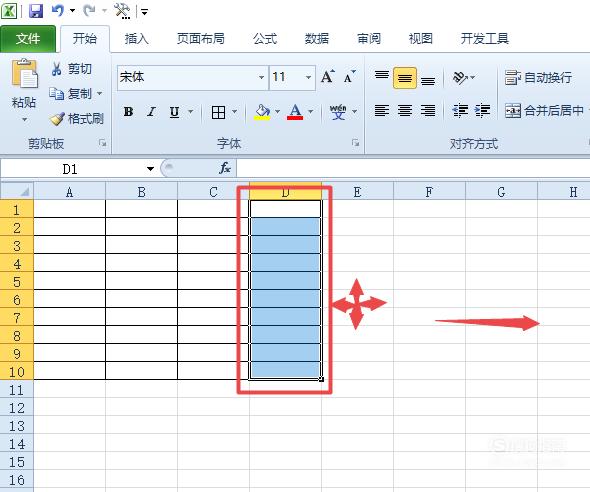Save the workbook with the floppy disk icon
590x492 pixels.
[36, 11]
